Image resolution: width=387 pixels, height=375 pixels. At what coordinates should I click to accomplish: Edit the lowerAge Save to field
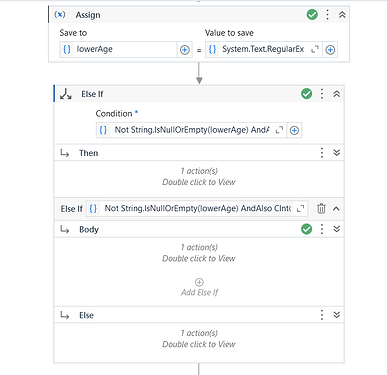tap(118, 49)
